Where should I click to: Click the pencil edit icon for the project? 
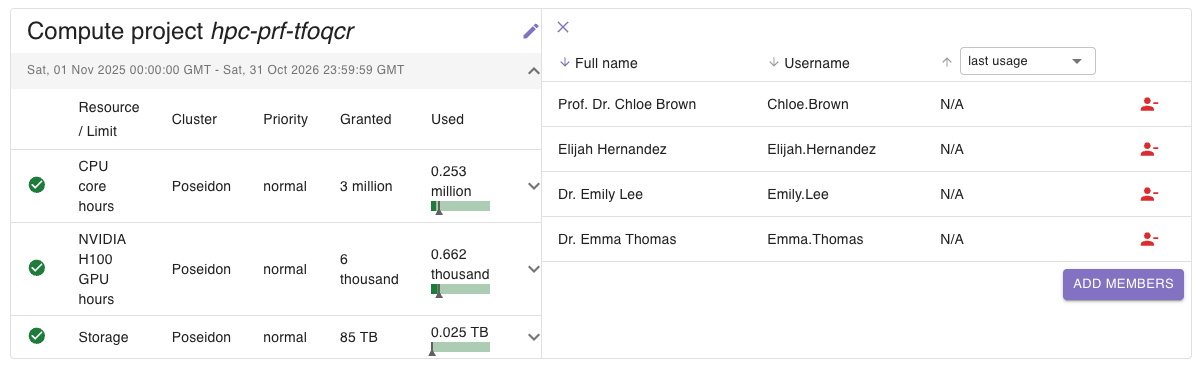click(531, 31)
